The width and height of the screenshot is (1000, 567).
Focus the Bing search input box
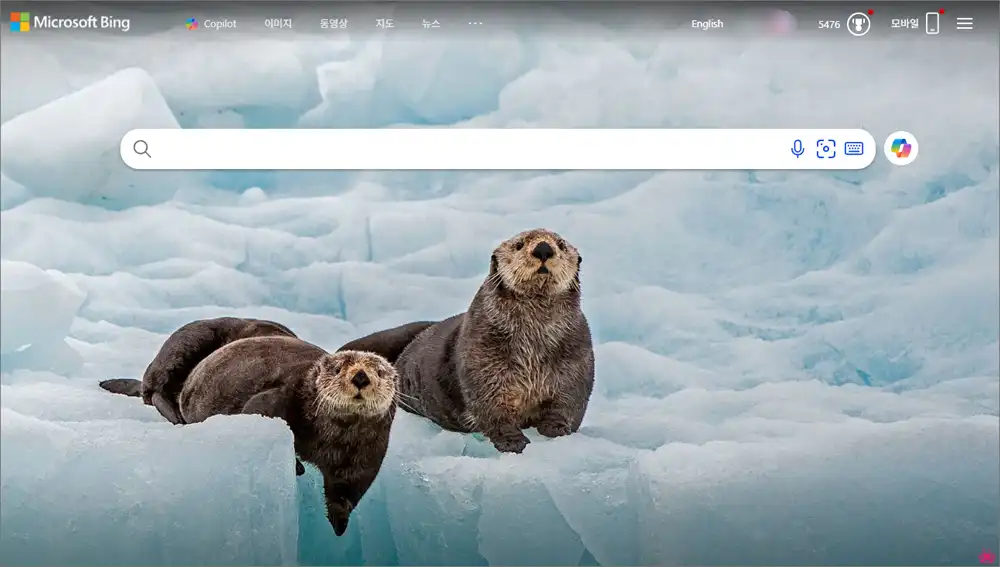[x=460, y=149]
